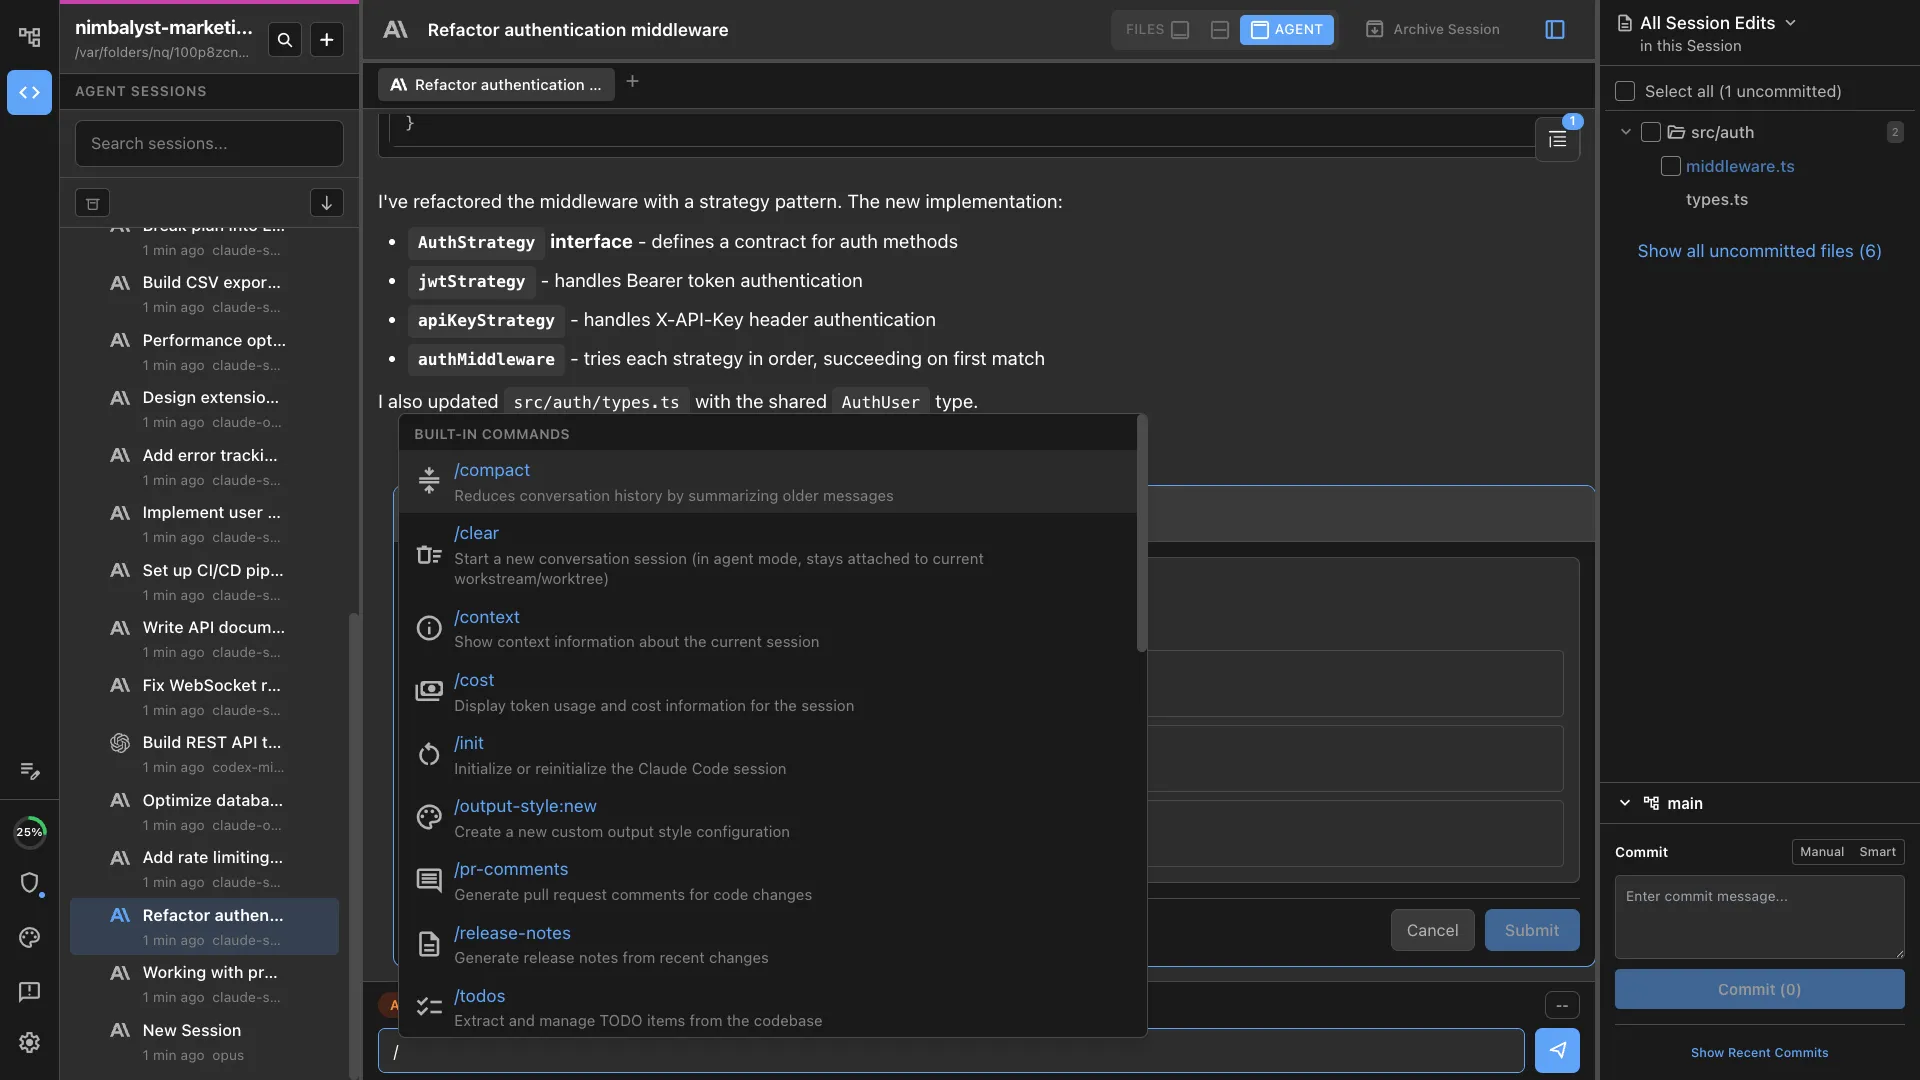This screenshot has width=1920, height=1080.
Task: Toggle the right panel layout icon
Action: 1554,30
